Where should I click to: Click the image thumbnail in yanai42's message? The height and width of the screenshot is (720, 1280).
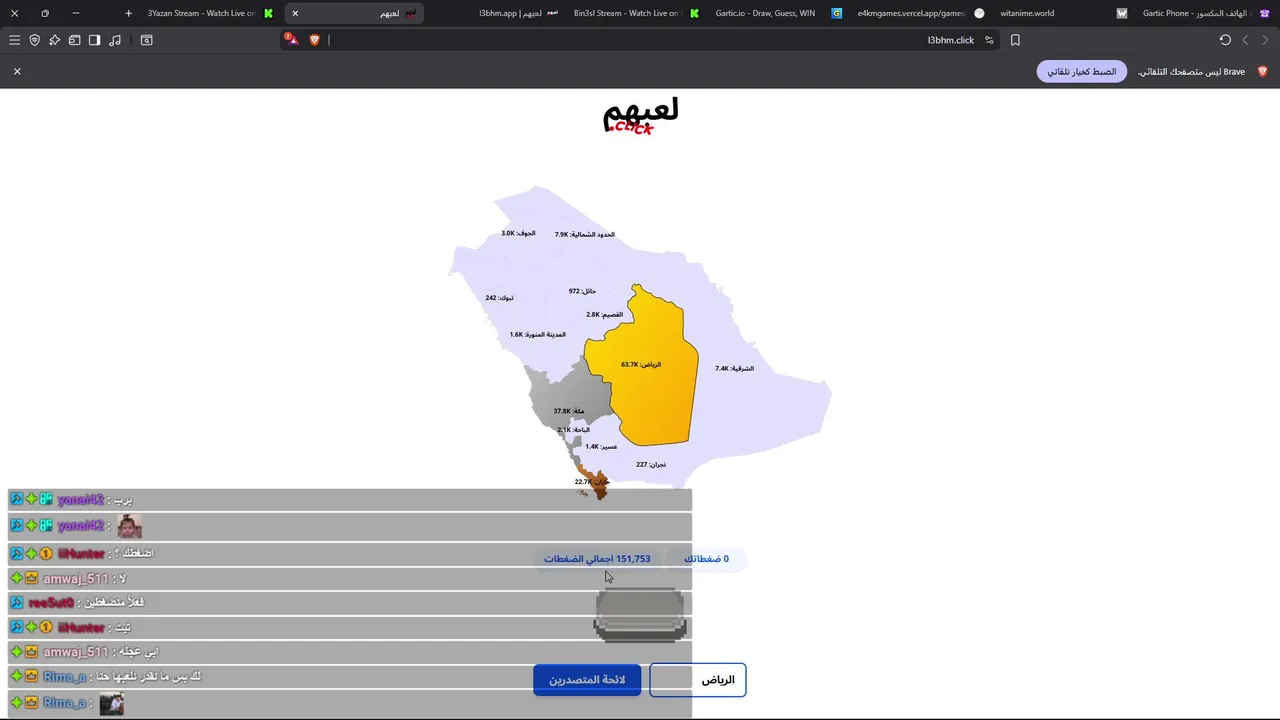130,526
